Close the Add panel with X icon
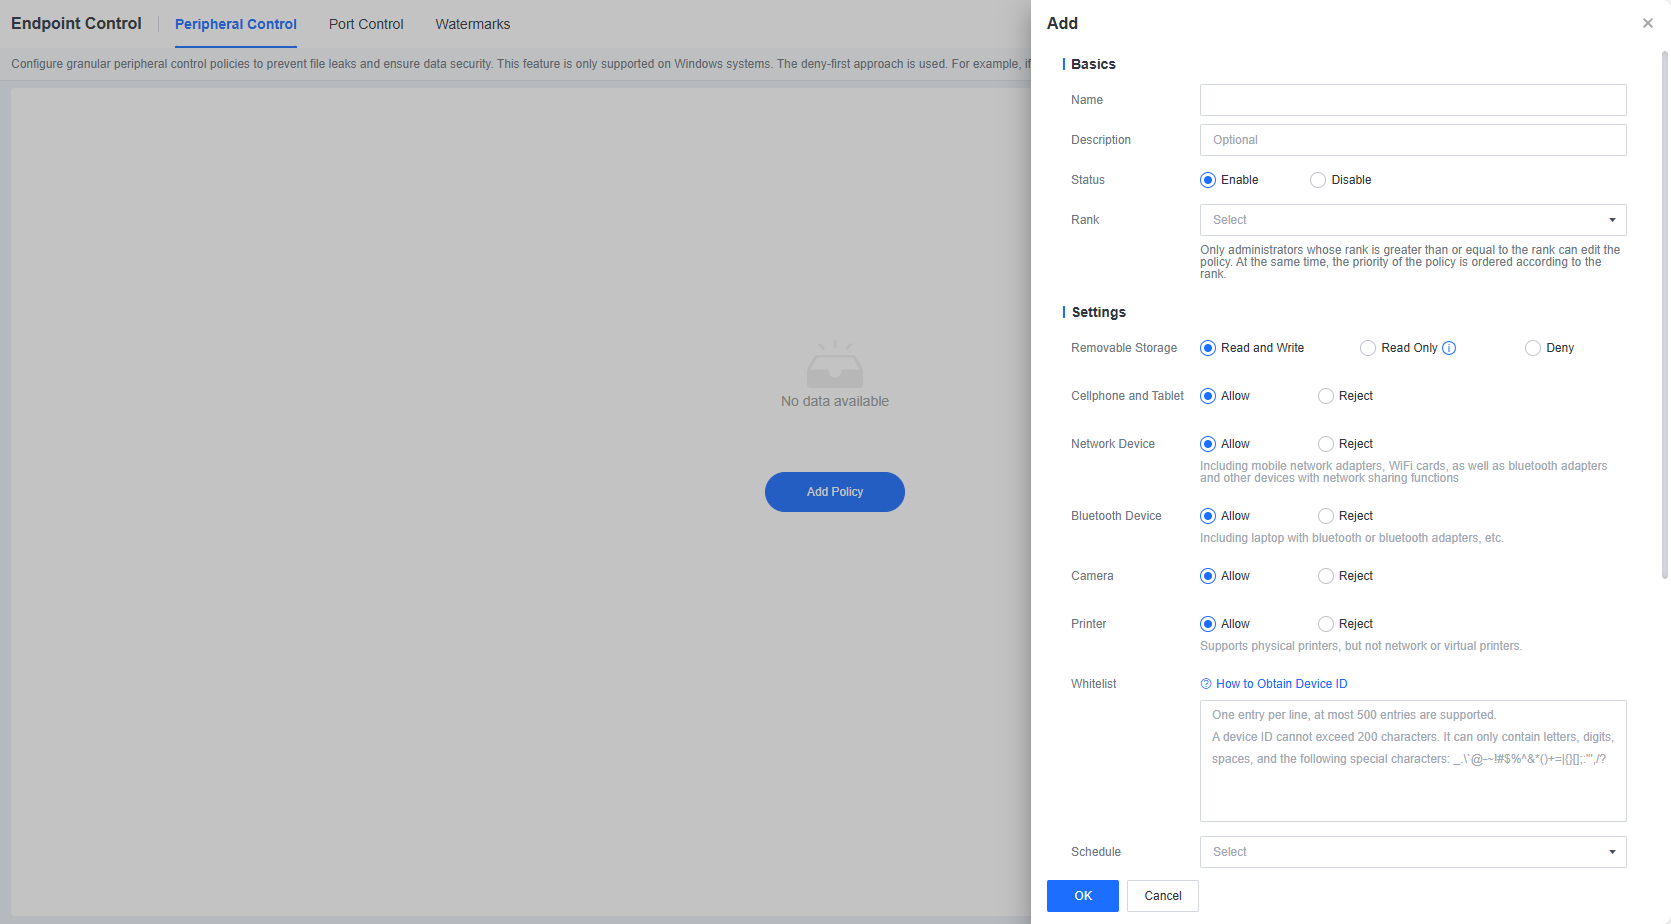 1648,23
